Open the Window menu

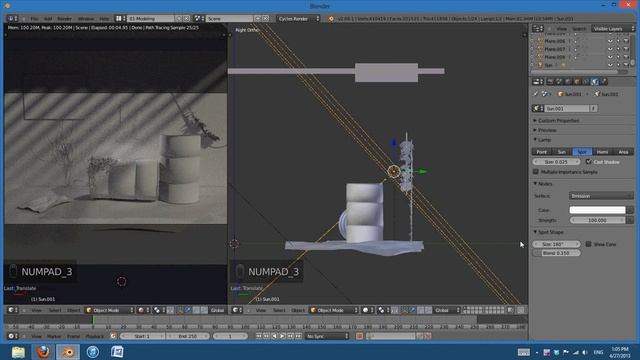click(x=86, y=19)
